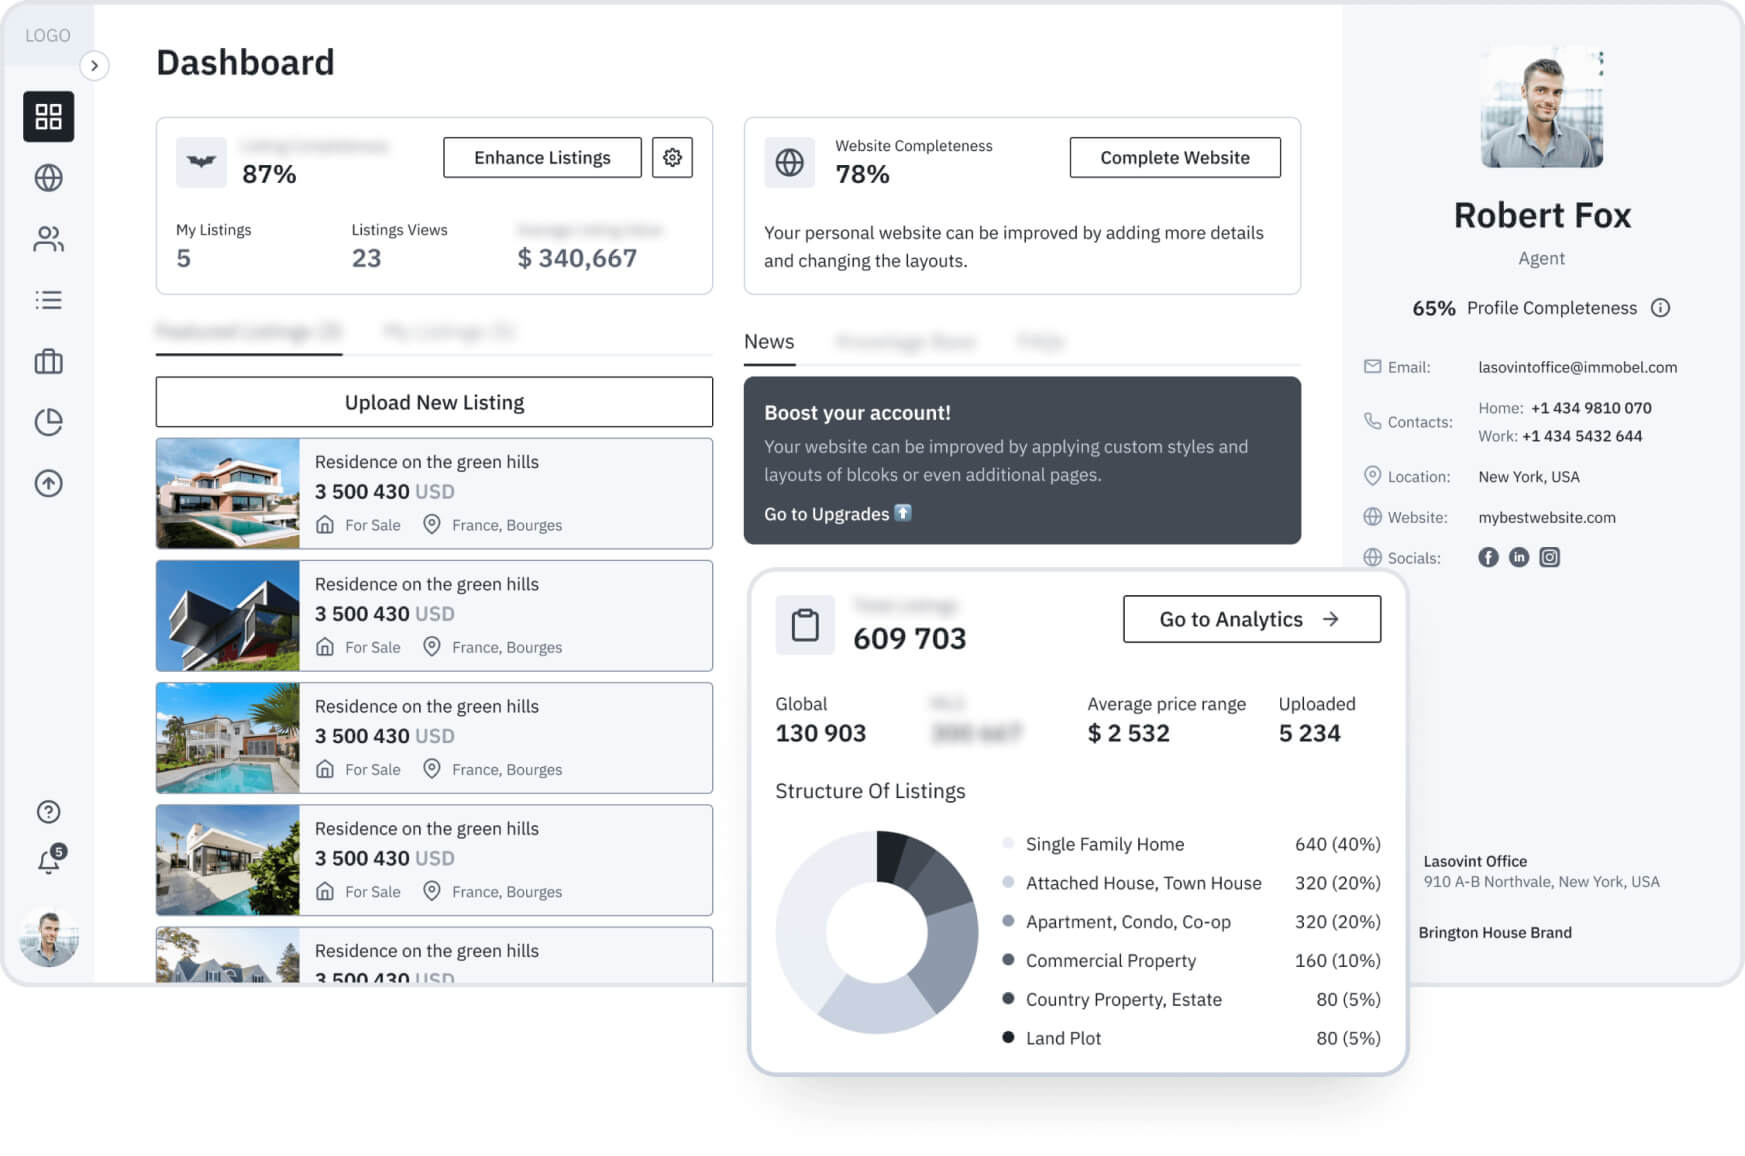Open the Dashboard grid icon in the sidebar
This screenshot has width=1745, height=1156.
coord(48,116)
